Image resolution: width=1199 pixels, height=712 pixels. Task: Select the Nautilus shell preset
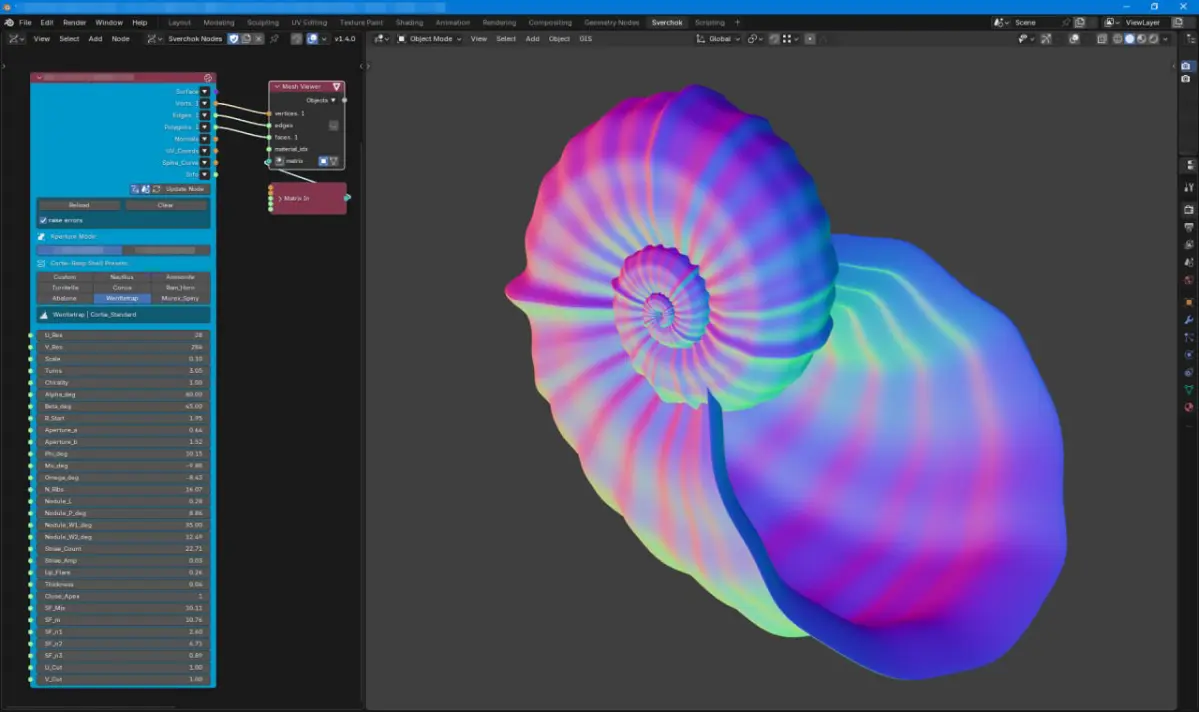122,278
